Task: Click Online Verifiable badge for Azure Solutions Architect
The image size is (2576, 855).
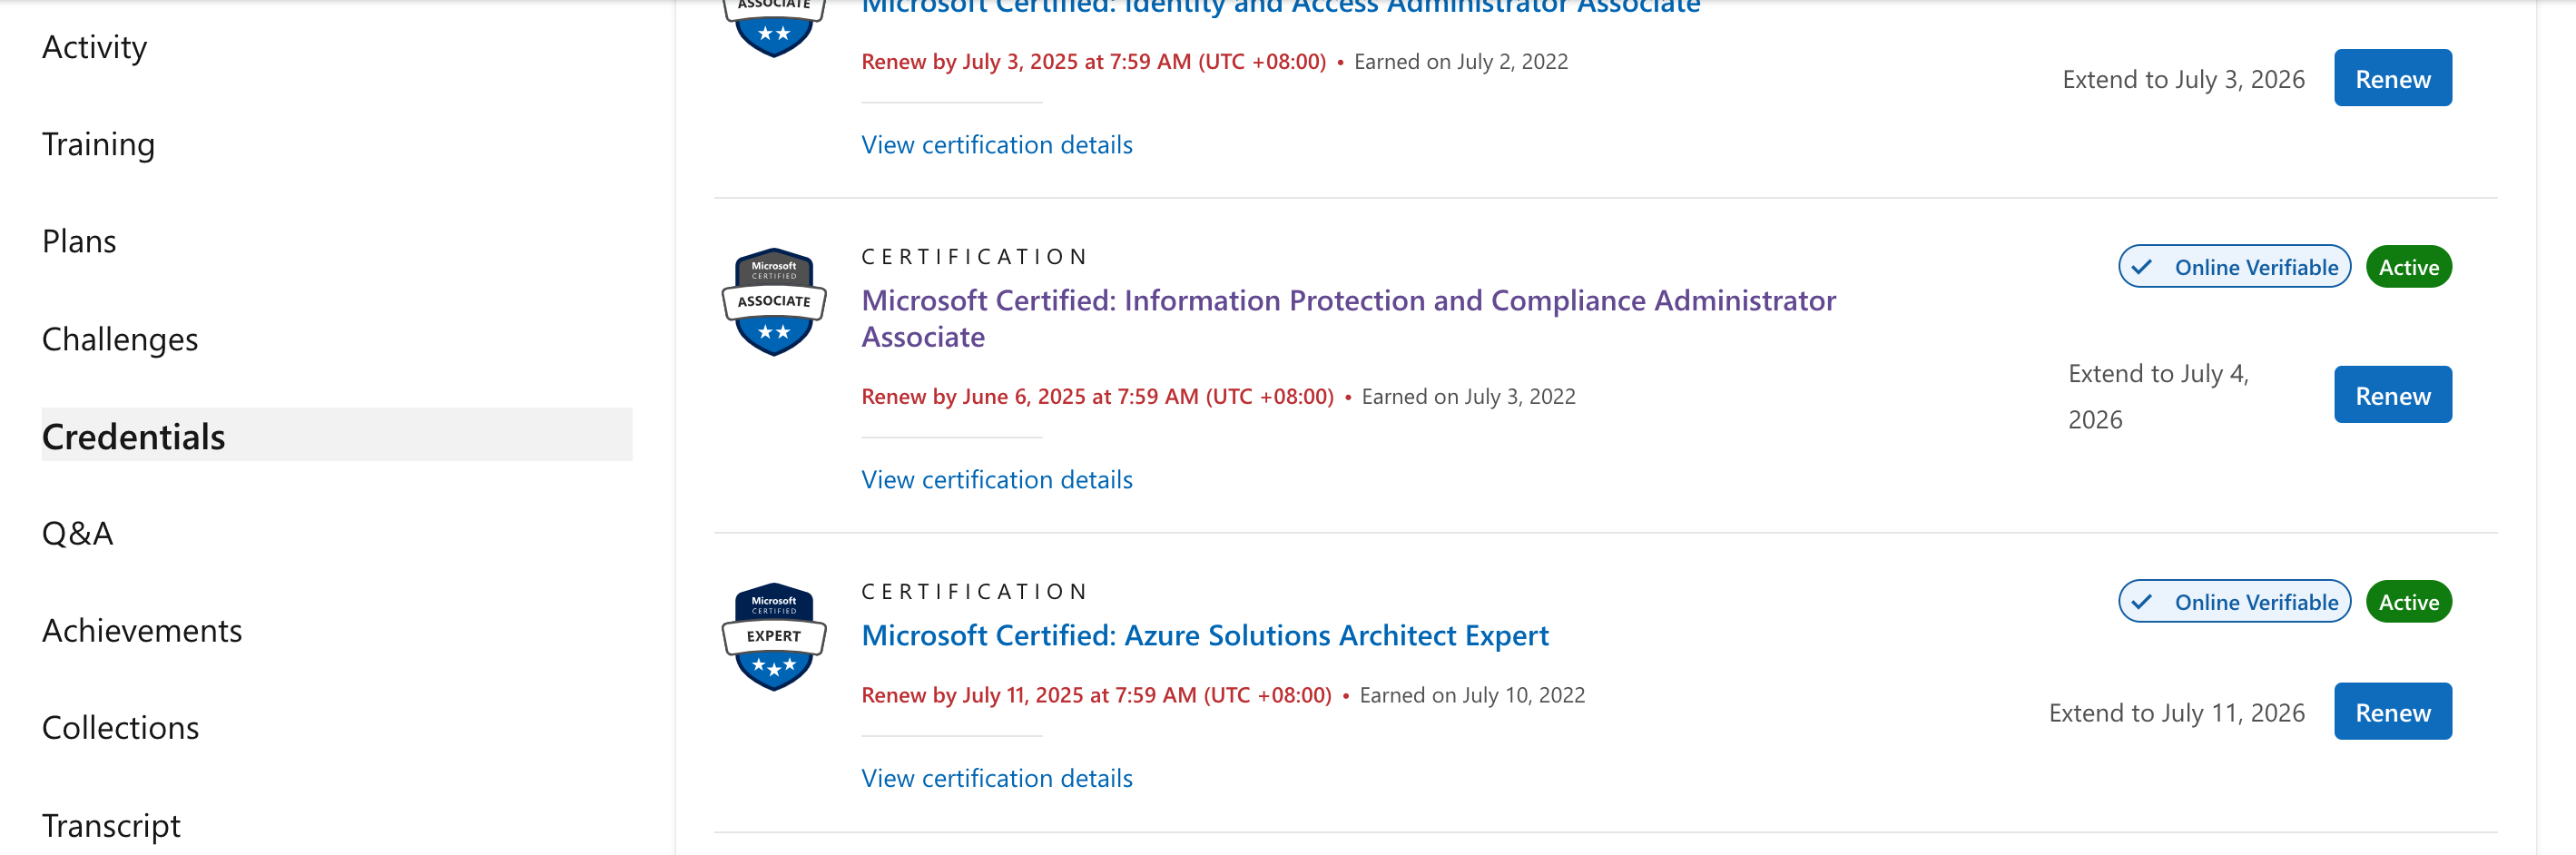Action: click(2234, 602)
